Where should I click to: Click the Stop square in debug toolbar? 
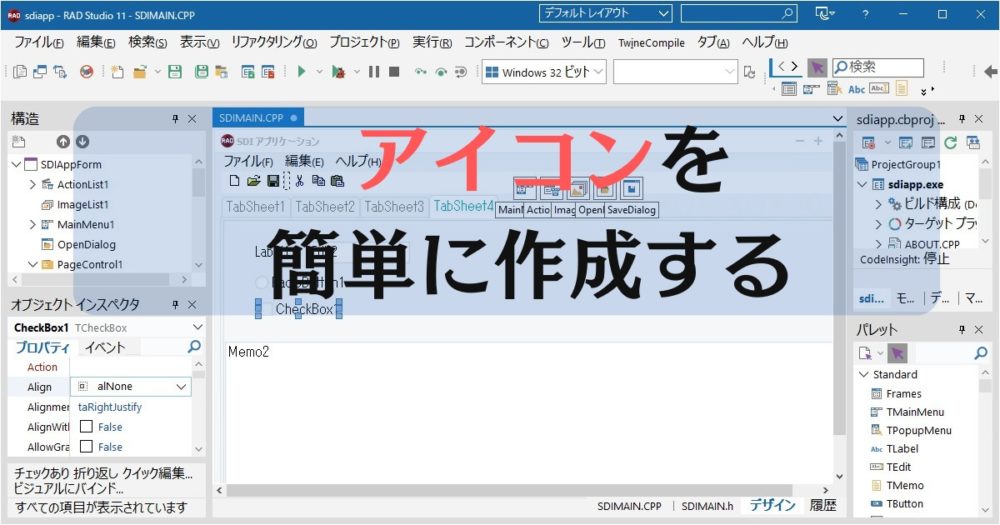(394, 72)
